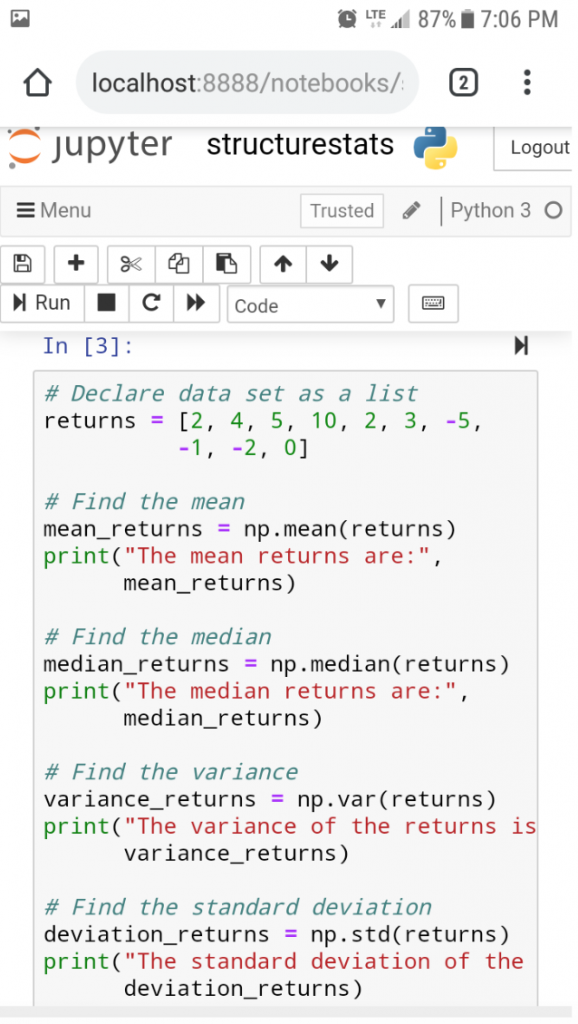This screenshot has height=1024, width=578.
Task: Rename the structurestats notebook title
Action: point(300,145)
